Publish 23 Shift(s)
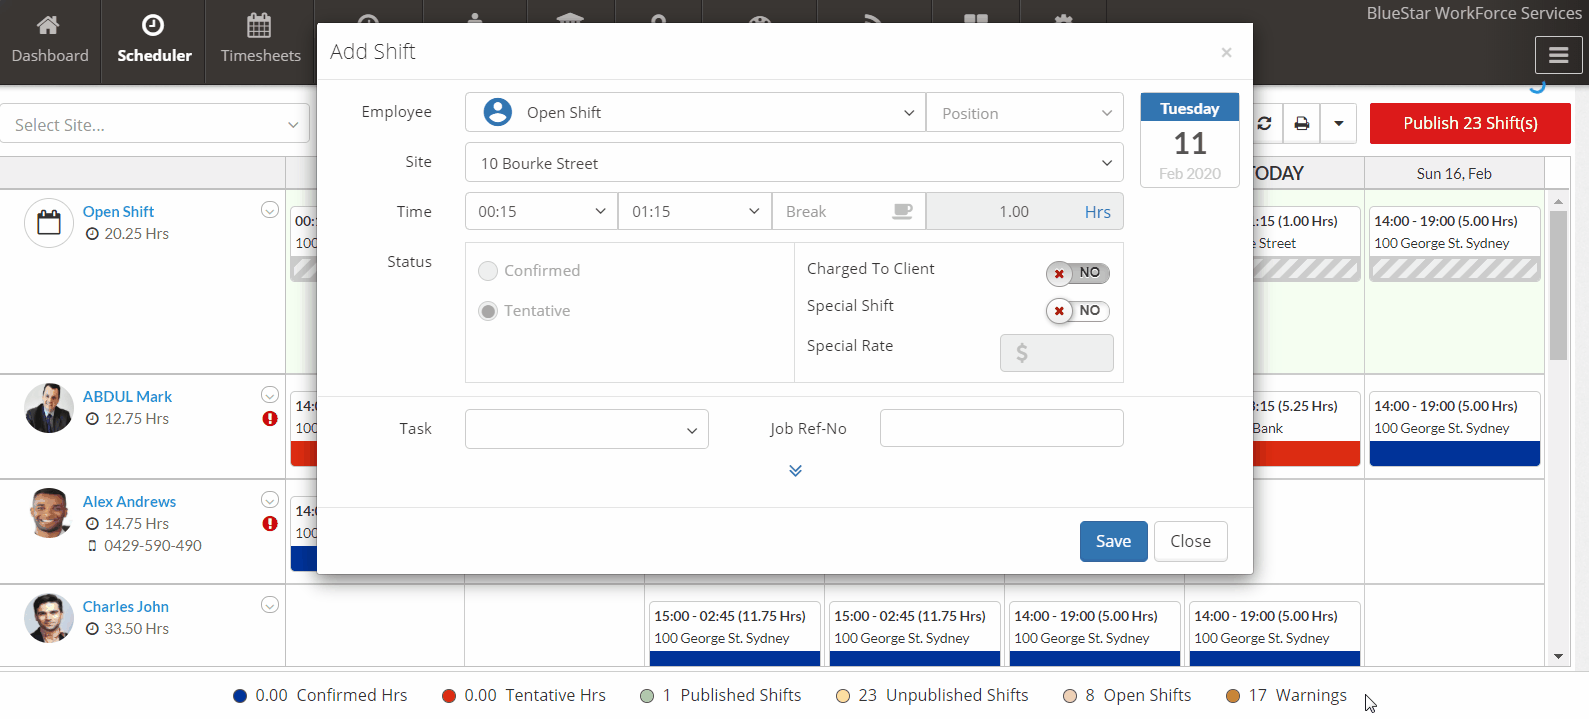The height and width of the screenshot is (719, 1589). pos(1470,123)
